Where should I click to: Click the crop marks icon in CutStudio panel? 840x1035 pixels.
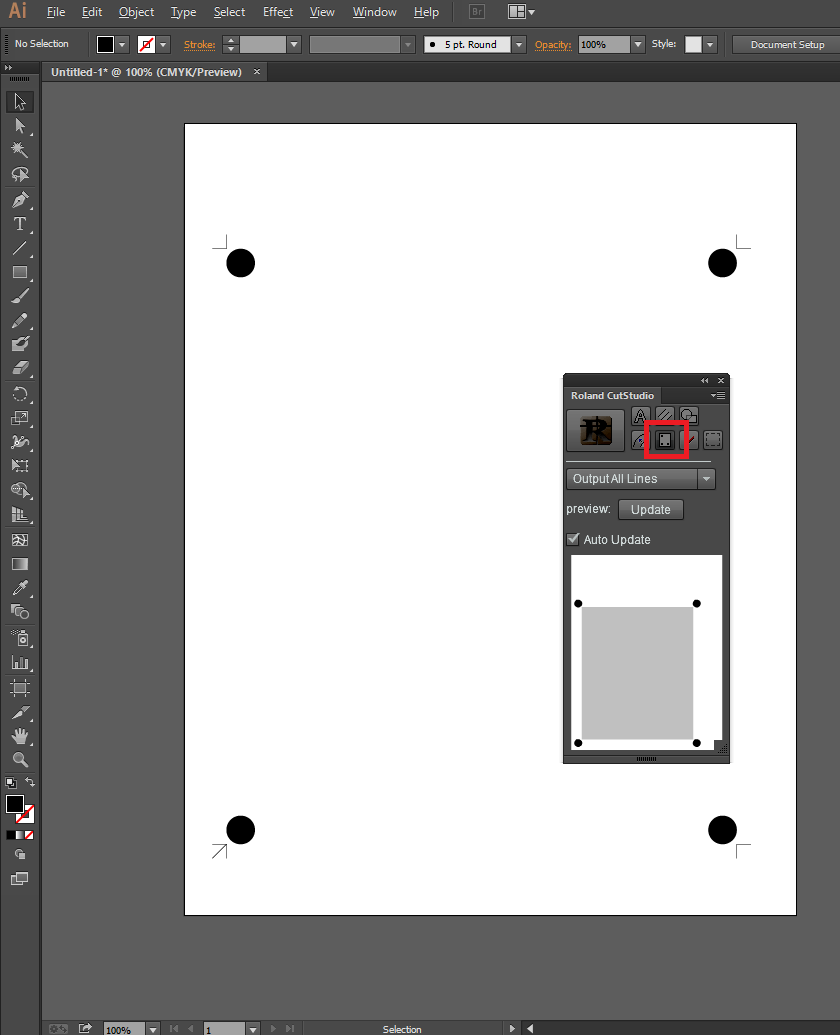click(x=664, y=440)
